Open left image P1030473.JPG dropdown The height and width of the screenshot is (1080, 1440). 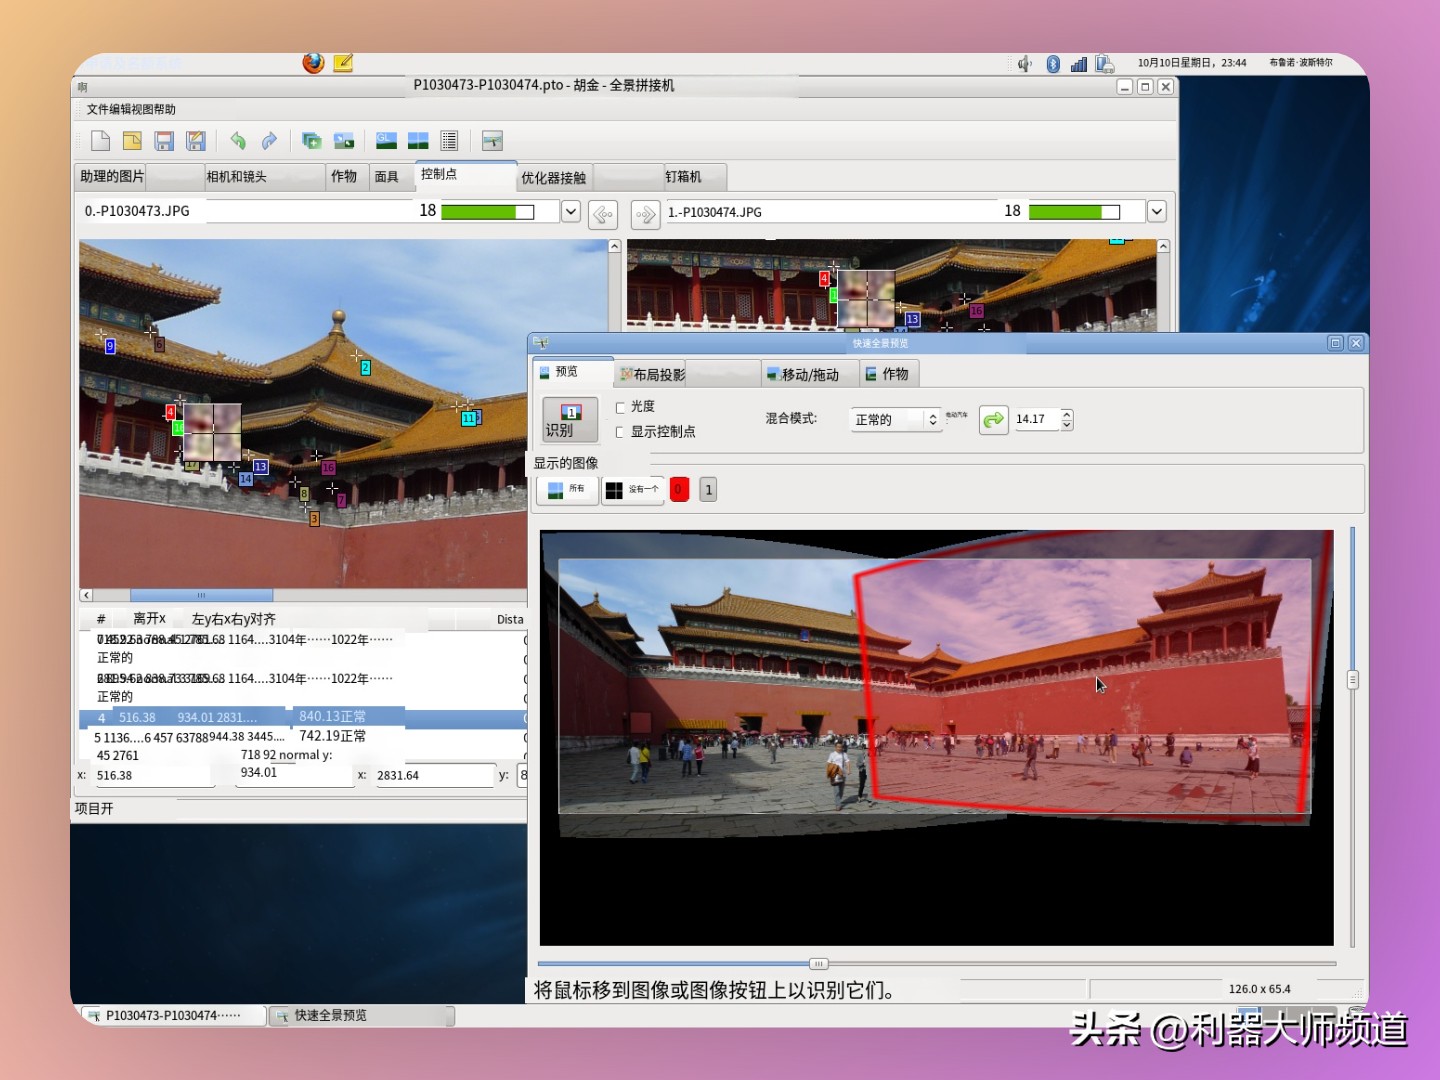click(x=570, y=211)
